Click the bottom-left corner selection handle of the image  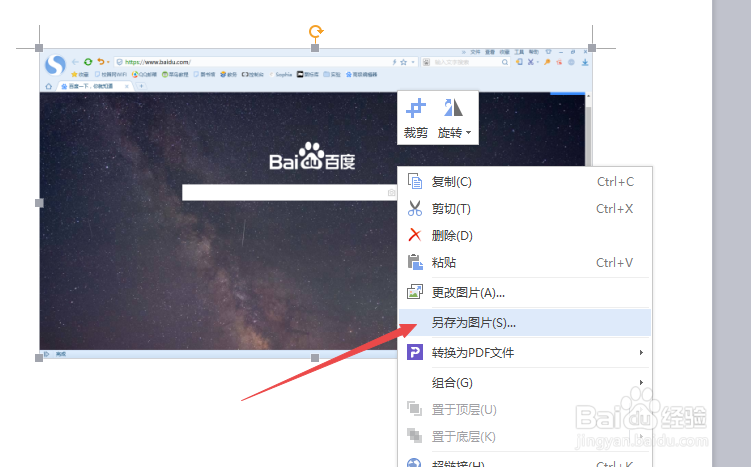(39, 358)
